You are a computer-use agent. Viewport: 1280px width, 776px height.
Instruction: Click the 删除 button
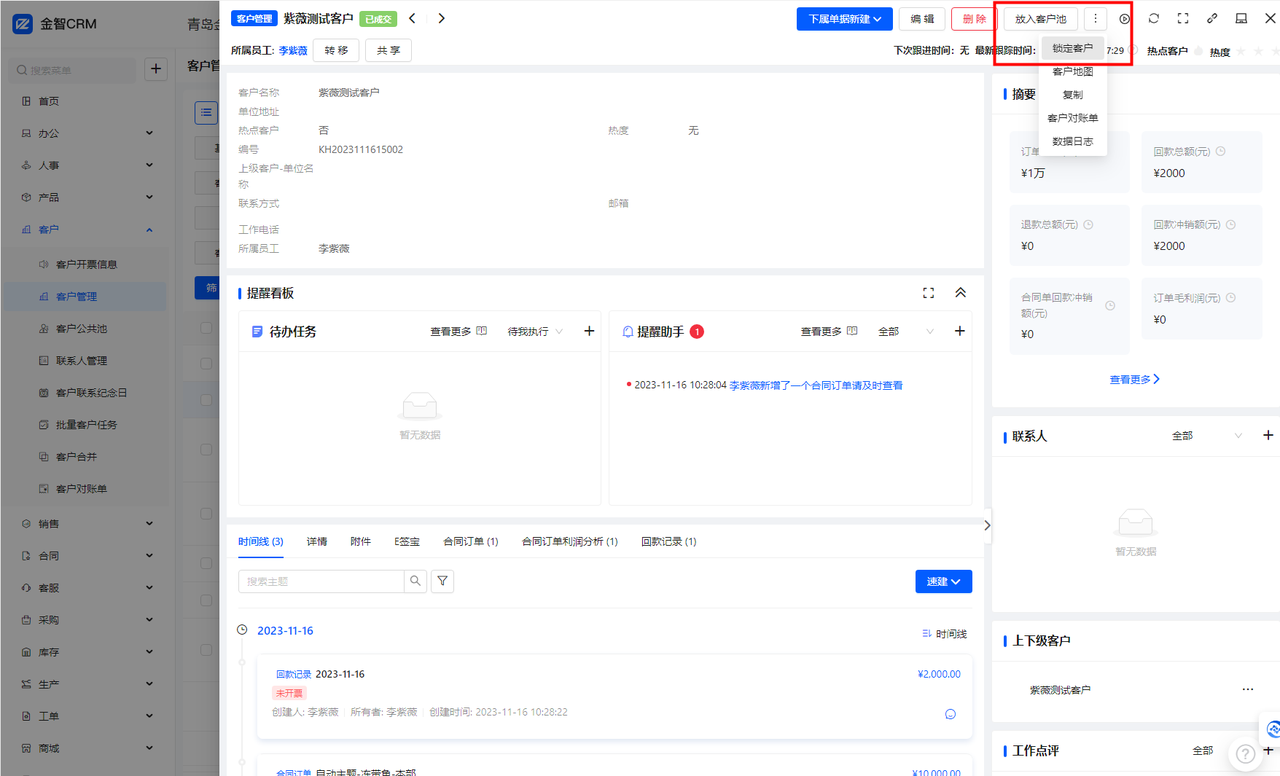click(x=973, y=19)
